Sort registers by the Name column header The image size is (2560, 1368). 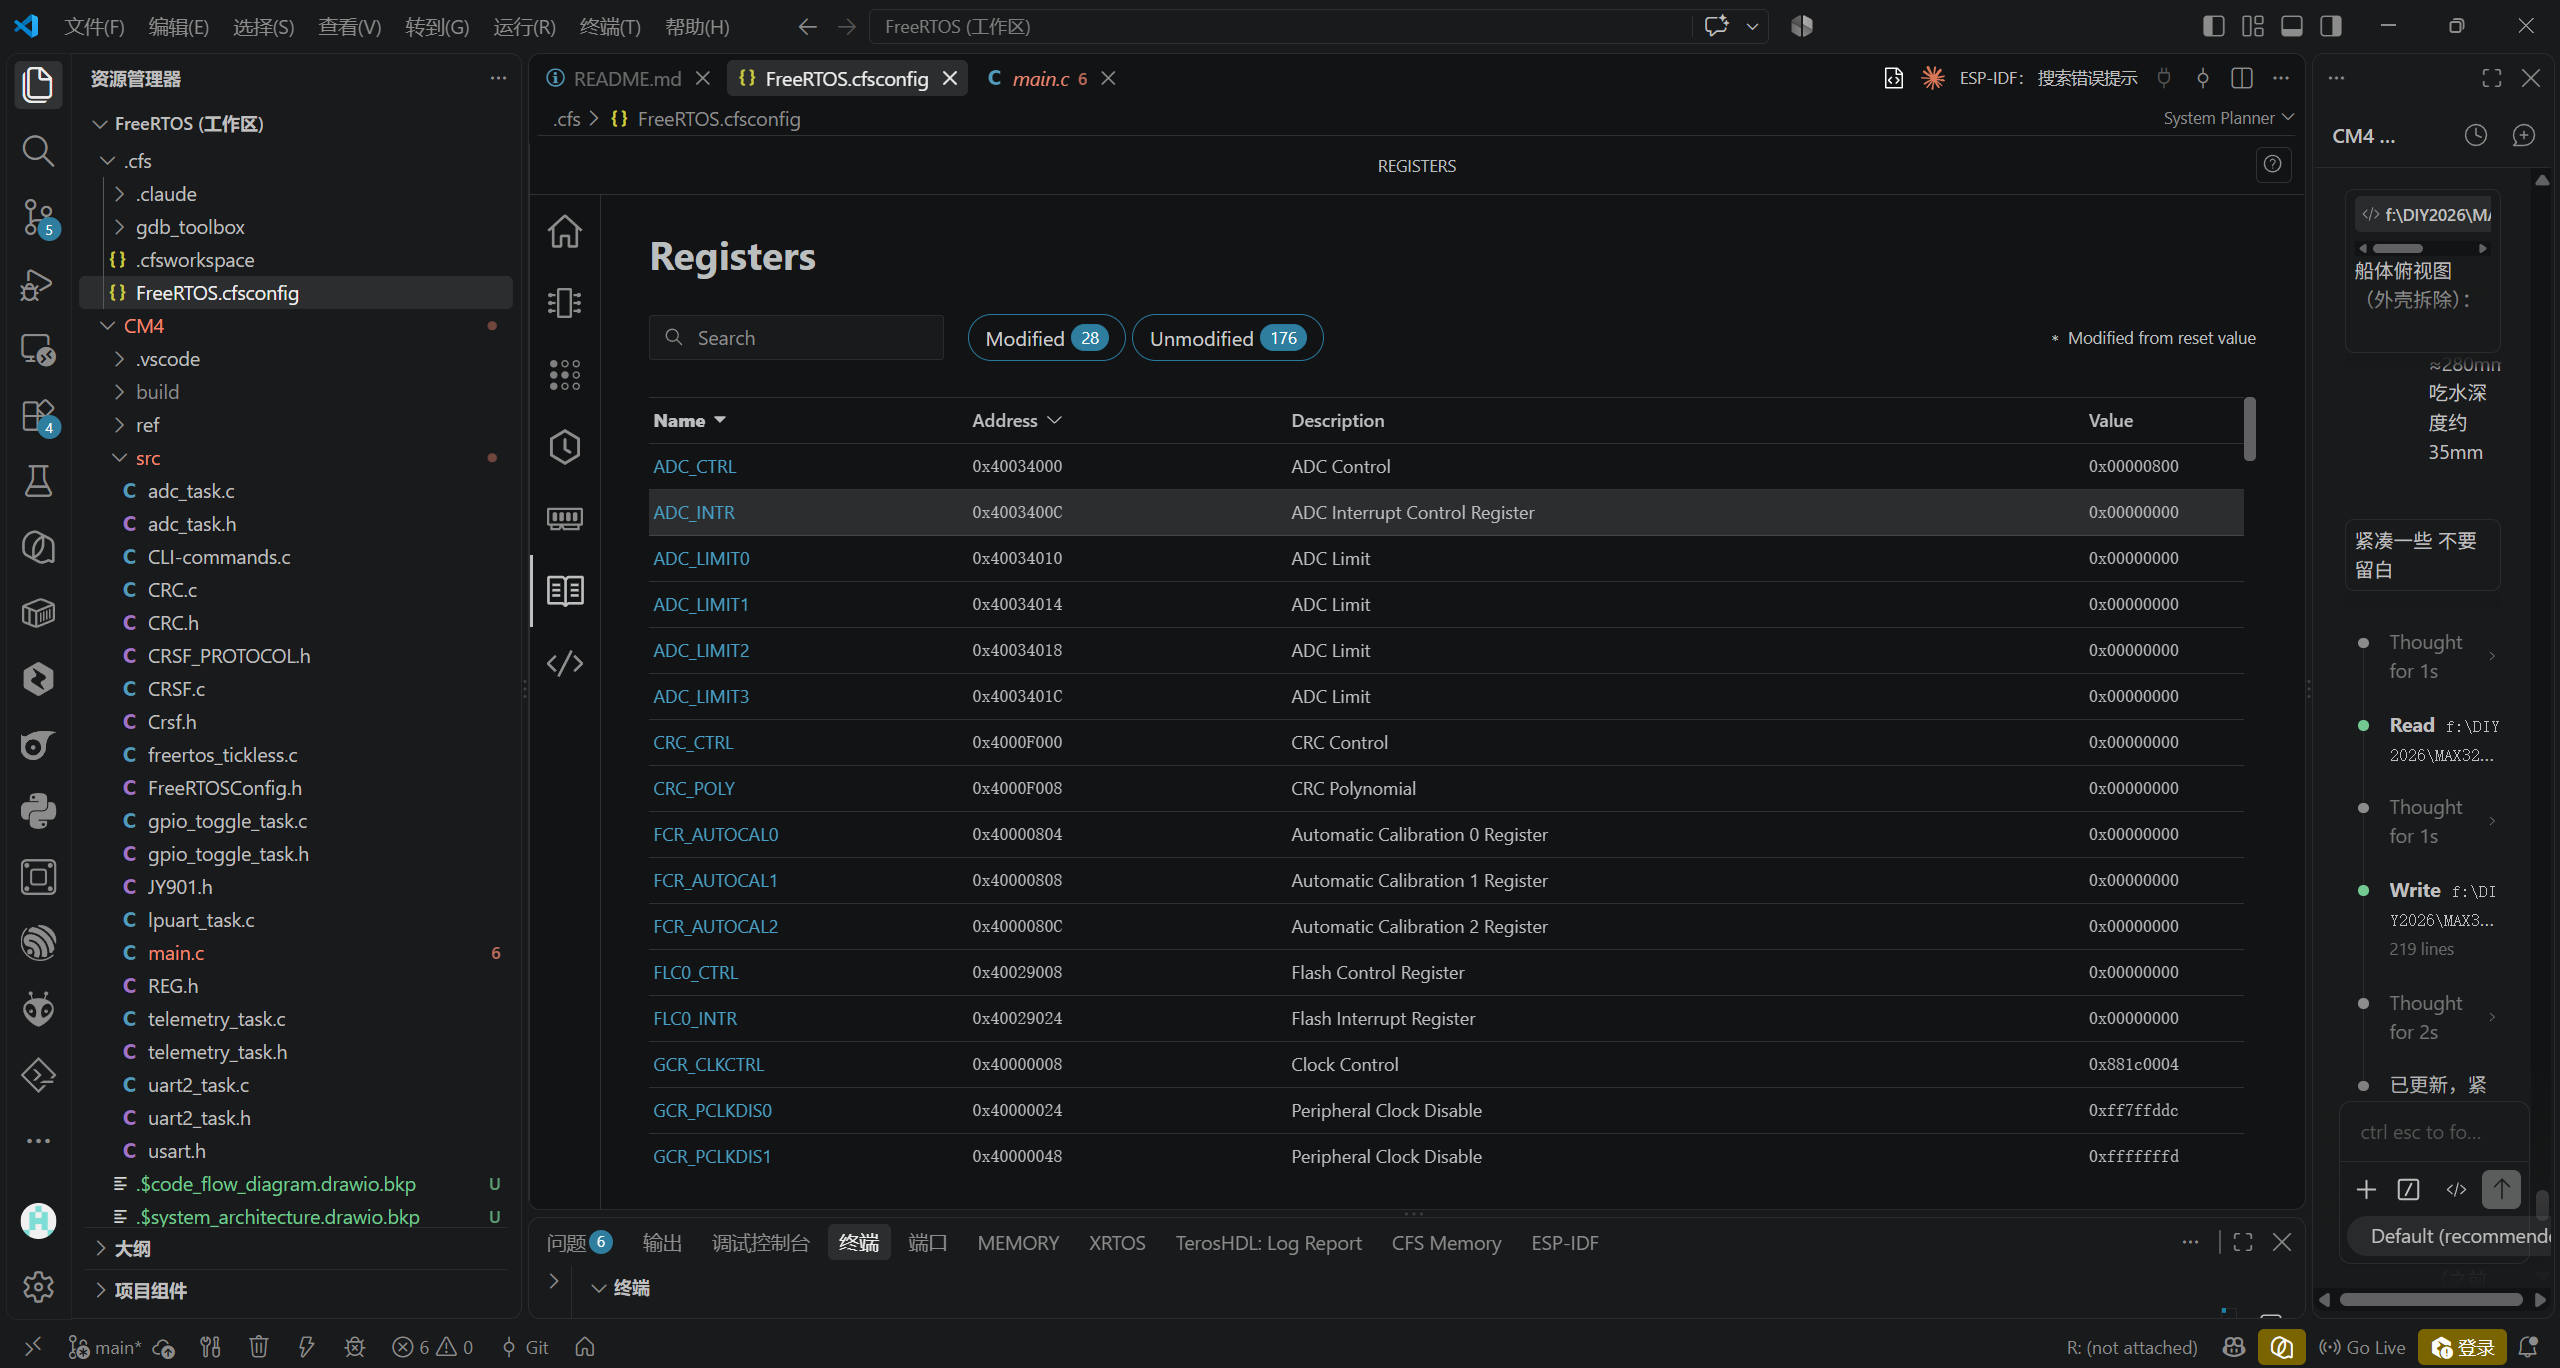pyautogui.click(x=689, y=421)
